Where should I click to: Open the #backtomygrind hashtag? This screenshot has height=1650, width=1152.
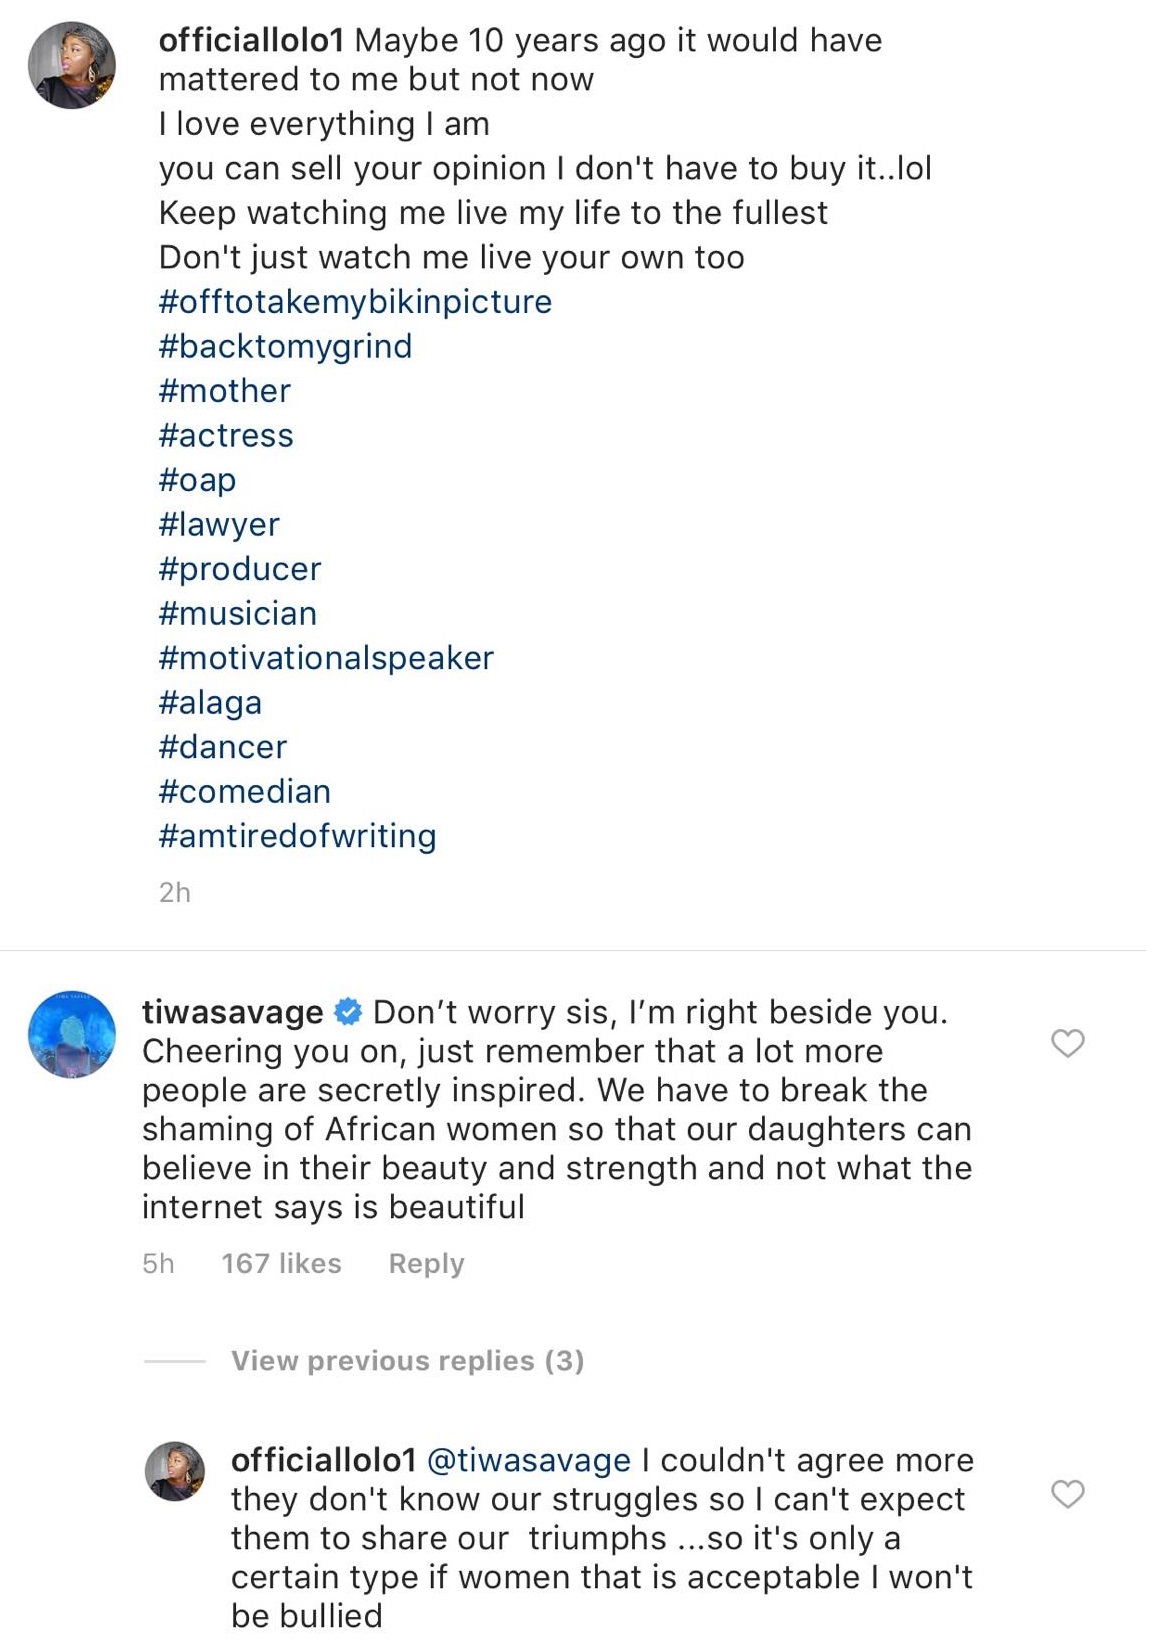[285, 346]
